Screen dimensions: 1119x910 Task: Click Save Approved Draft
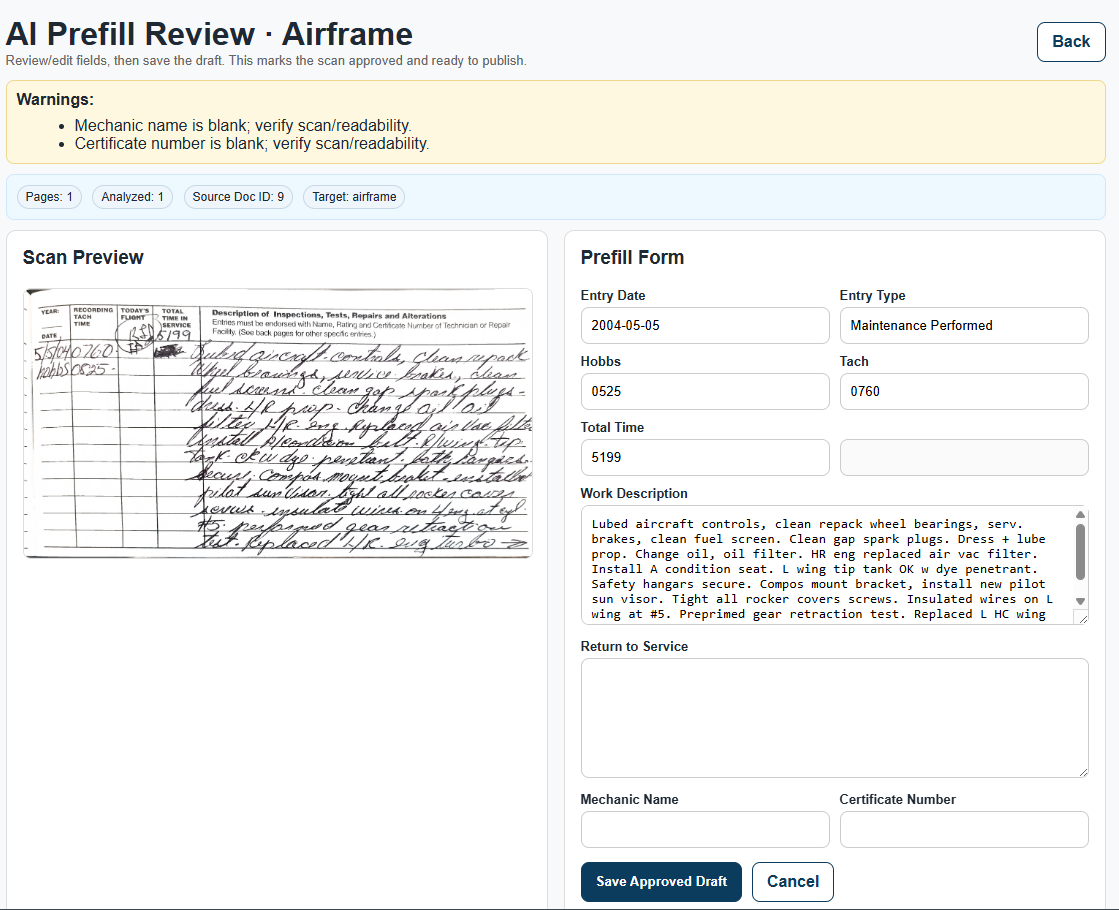pos(661,881)
